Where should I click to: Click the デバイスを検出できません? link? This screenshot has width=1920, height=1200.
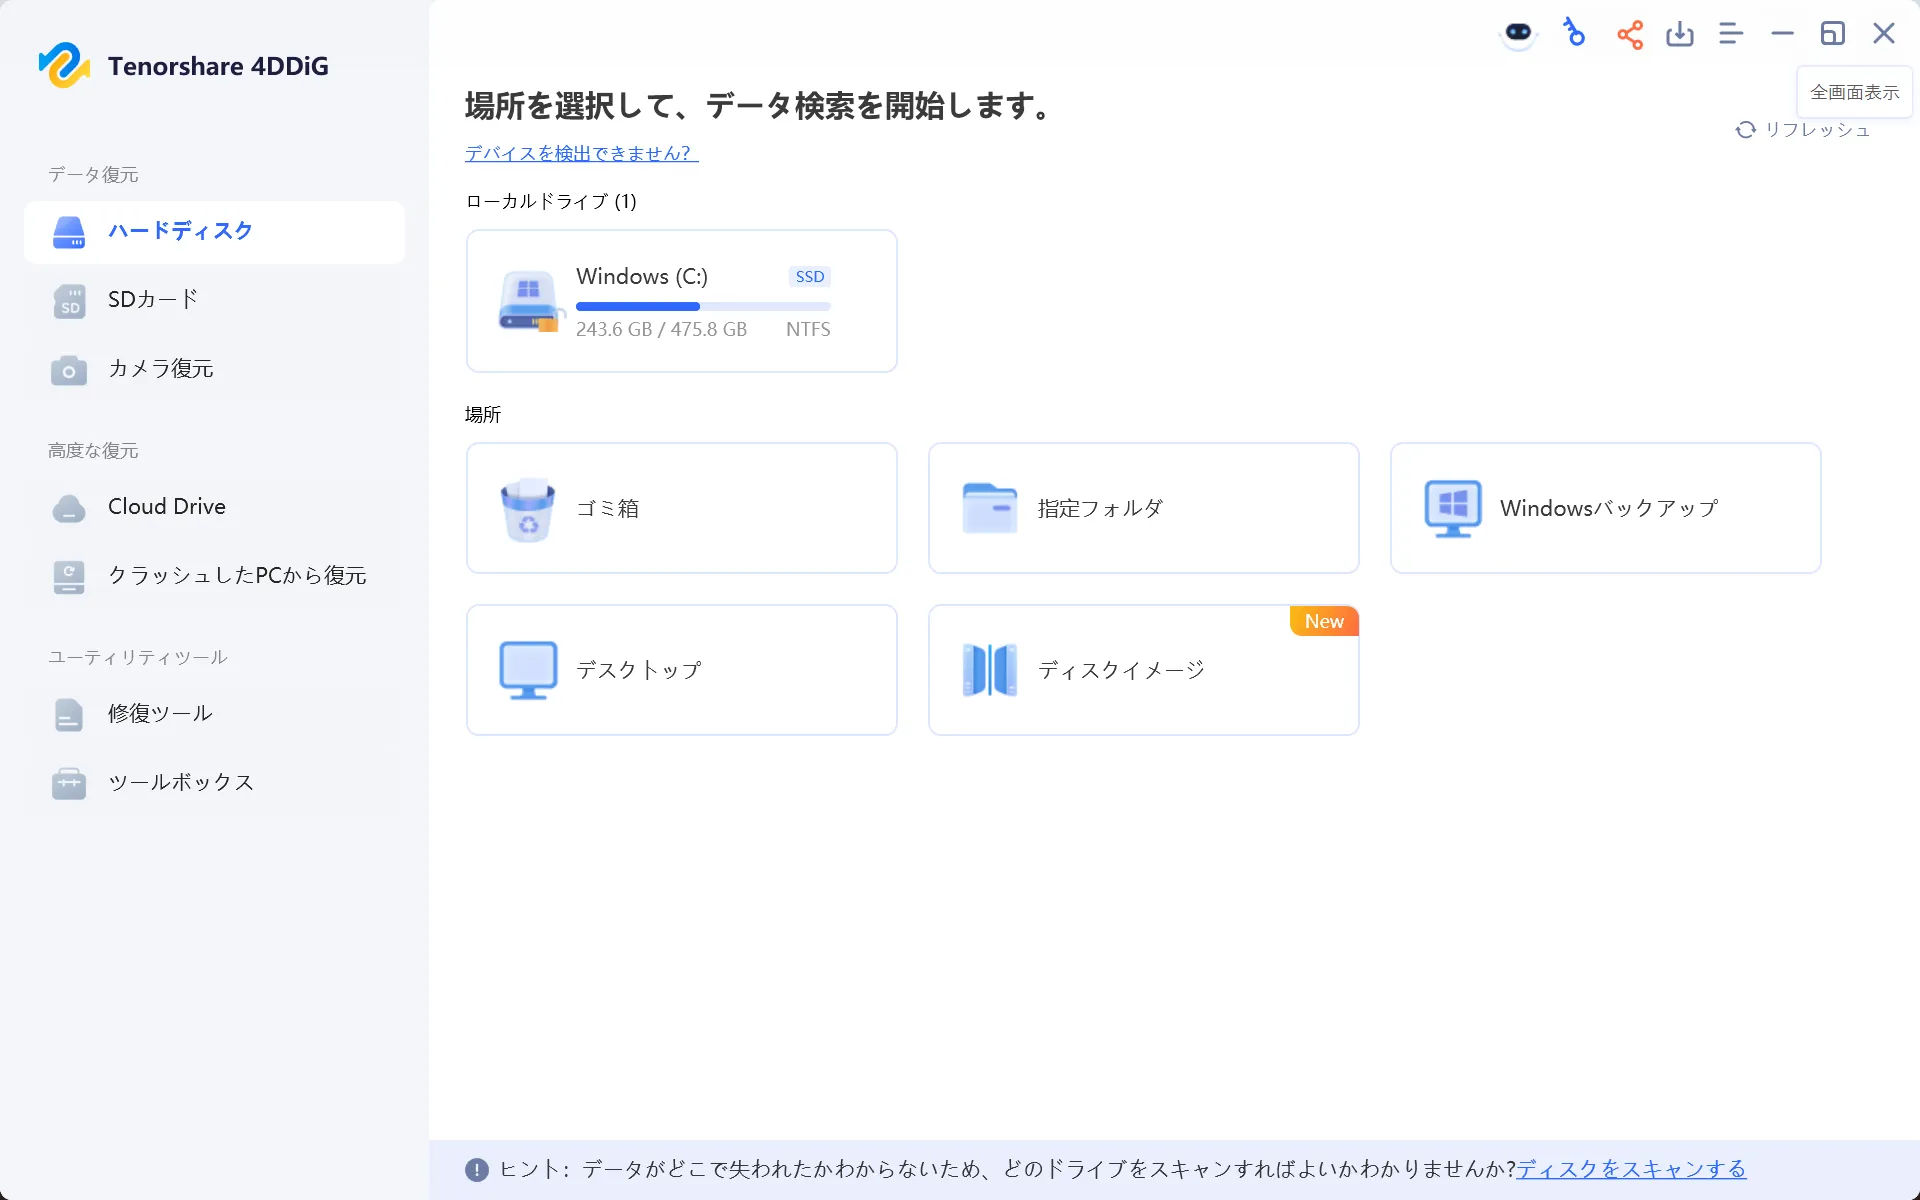(578, 153)
